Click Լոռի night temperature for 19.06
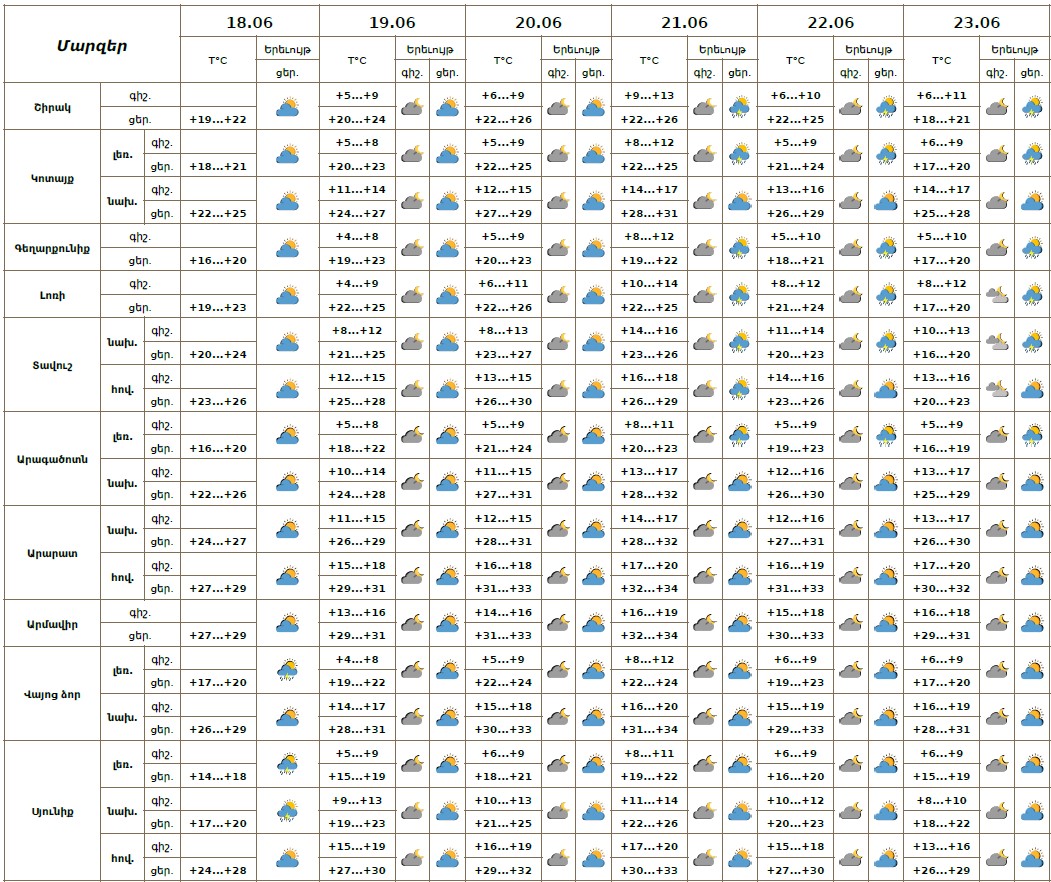This screenshot has width=1051, height=882. click(x=357, y=284)
